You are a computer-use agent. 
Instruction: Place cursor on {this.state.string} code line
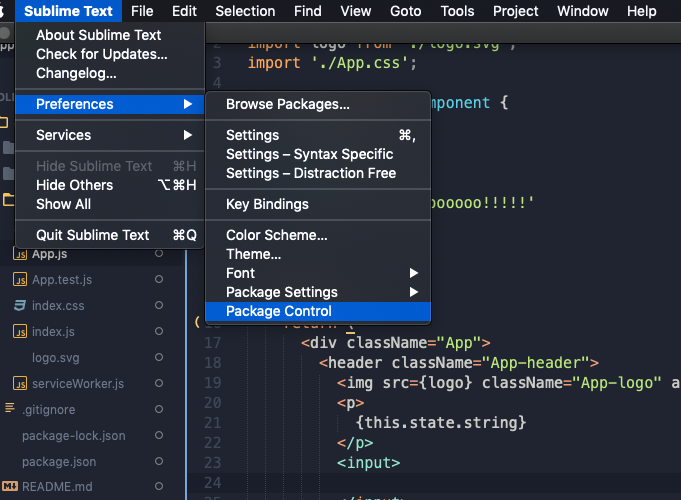click(x=440, y=422)
